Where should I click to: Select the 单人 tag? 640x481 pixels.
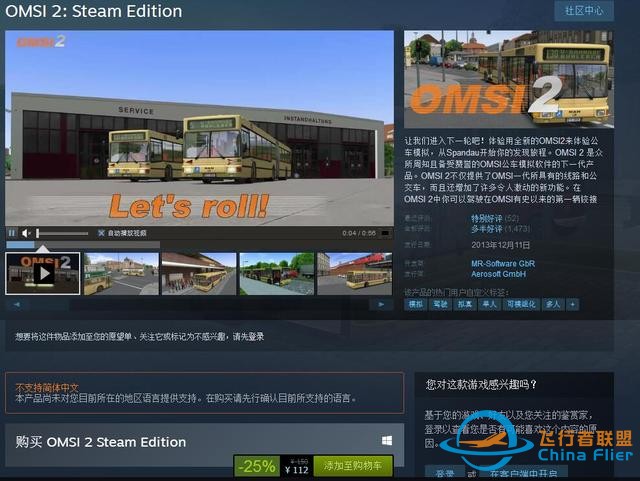click(x=489, y=305)
